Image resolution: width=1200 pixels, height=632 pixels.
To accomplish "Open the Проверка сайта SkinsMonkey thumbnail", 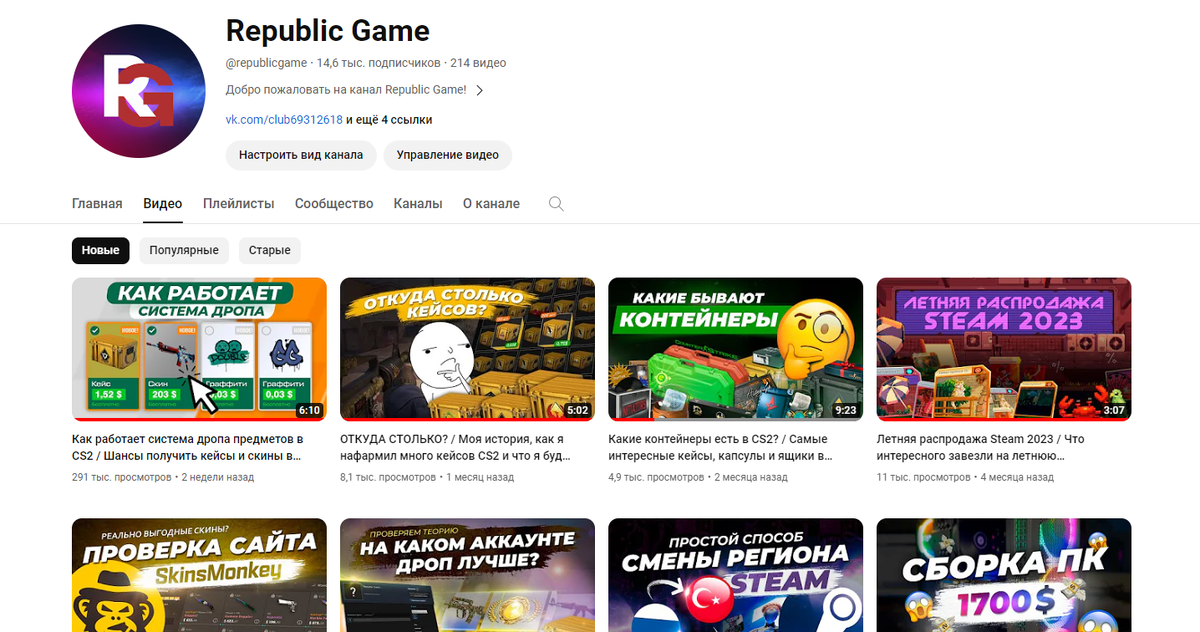I will pos(199,575).
